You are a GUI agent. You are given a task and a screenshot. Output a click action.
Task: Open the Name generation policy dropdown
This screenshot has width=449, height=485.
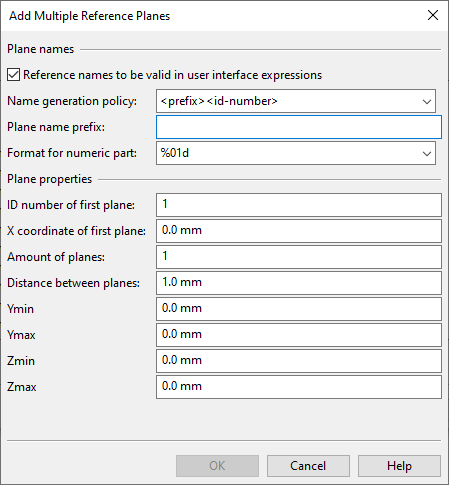click(x=296, y=101)
